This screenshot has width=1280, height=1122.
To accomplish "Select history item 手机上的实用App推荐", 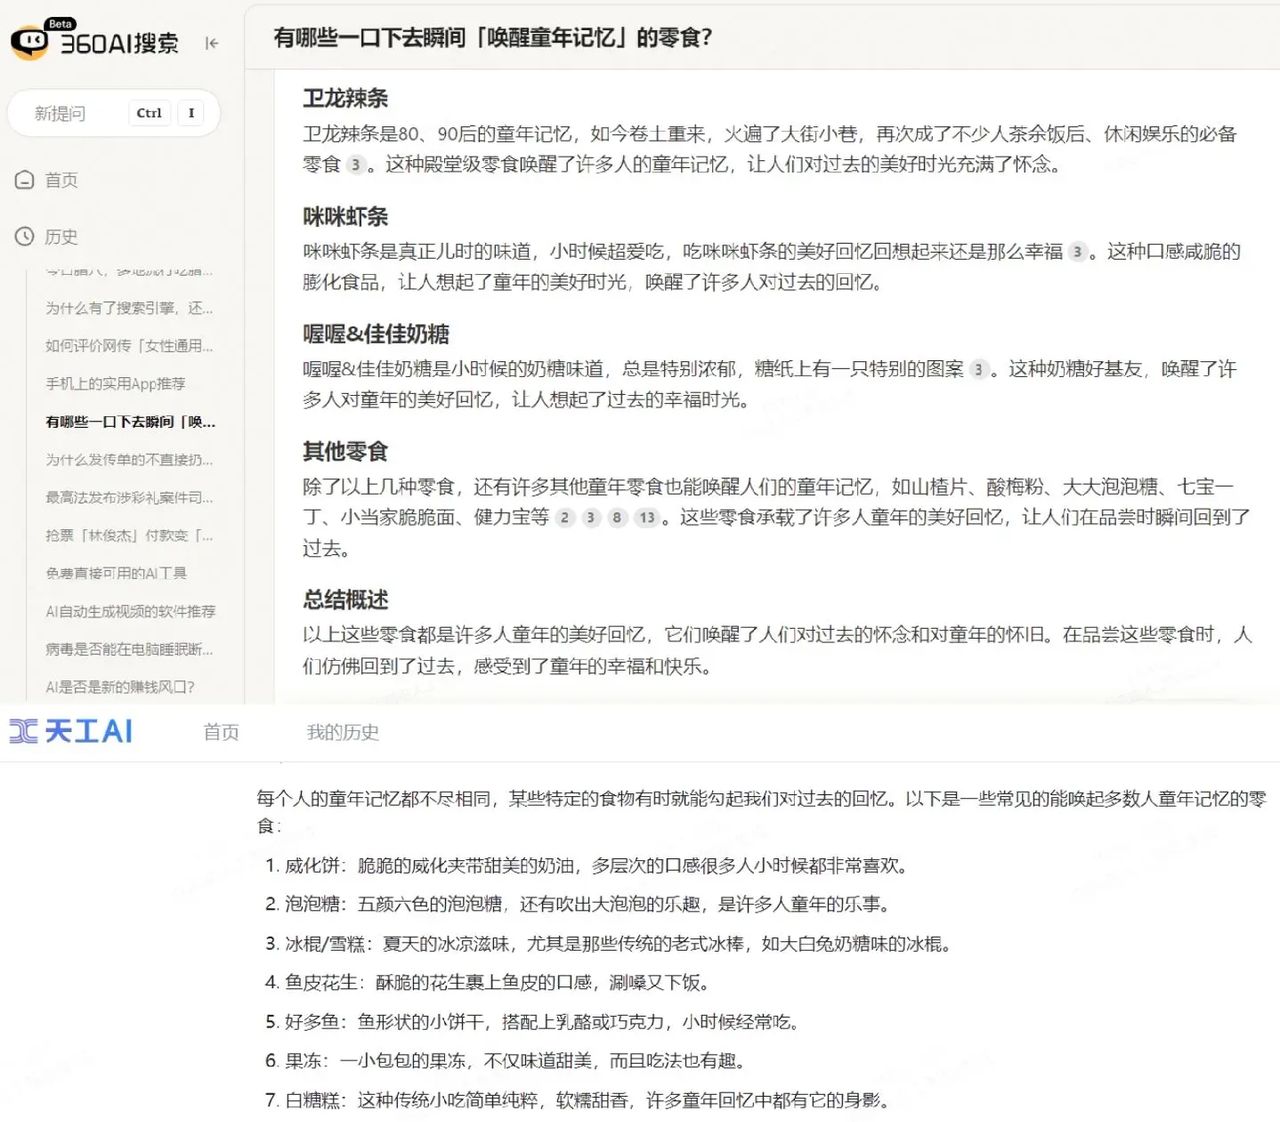I will pyautogui.click(x=114, y=384).
